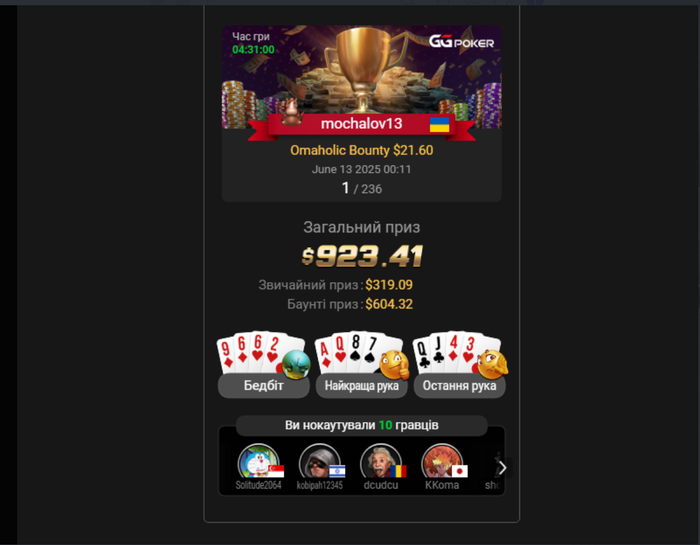Click kobipah12345 hooded avatar
The height and width of the screenshot is (545, 700).
pos(320,462)
